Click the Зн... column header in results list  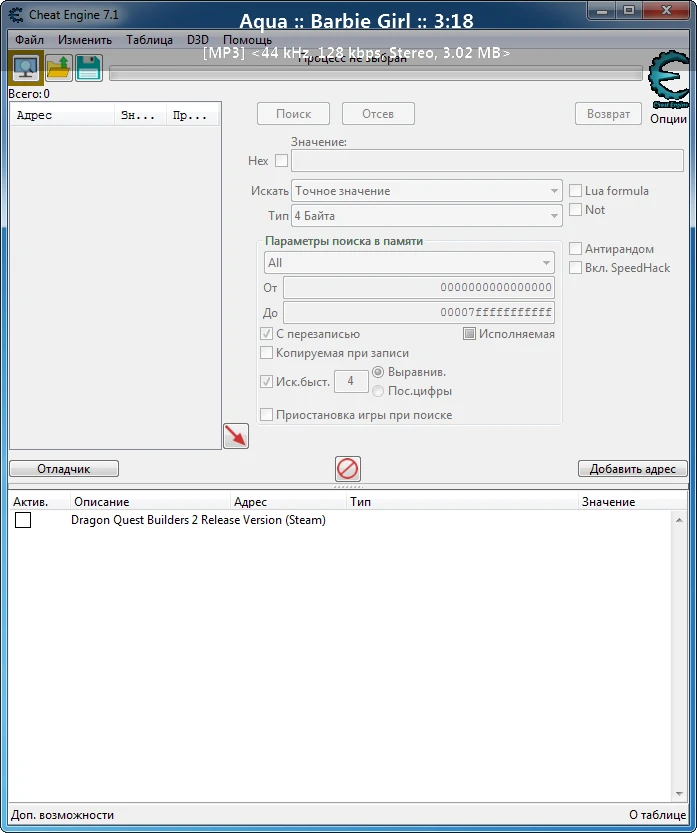point(141,115)
